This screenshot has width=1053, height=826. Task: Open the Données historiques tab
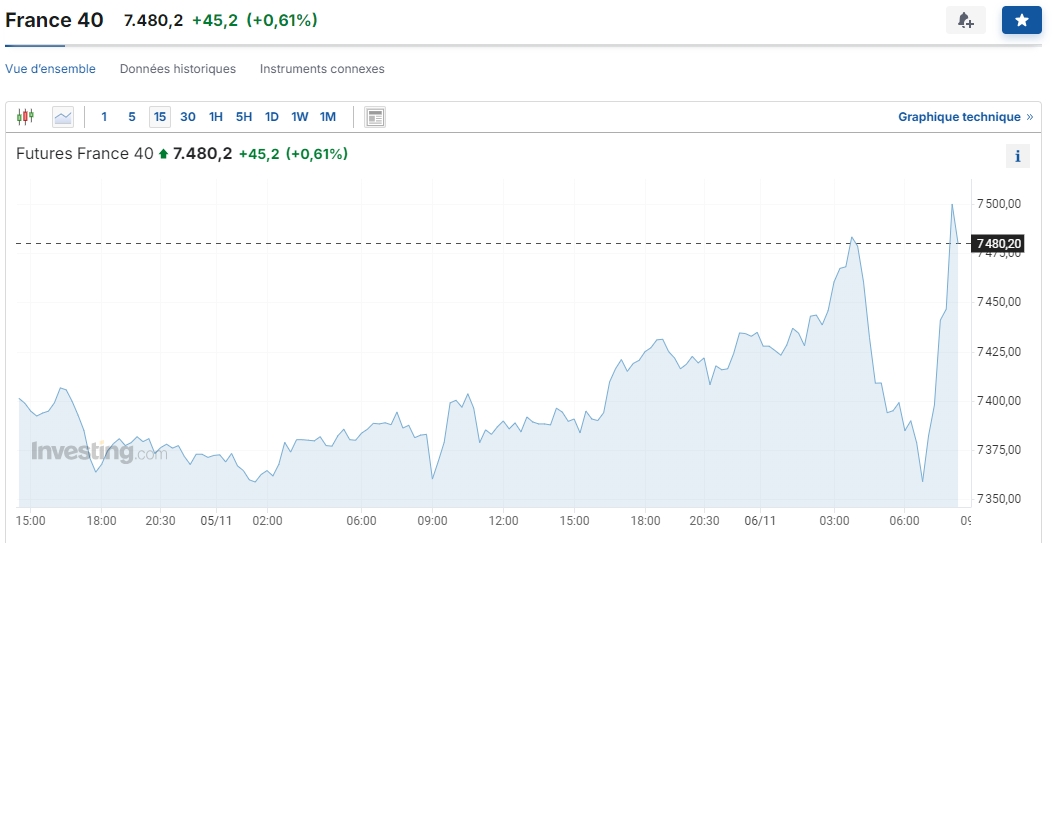pos(178,69)
